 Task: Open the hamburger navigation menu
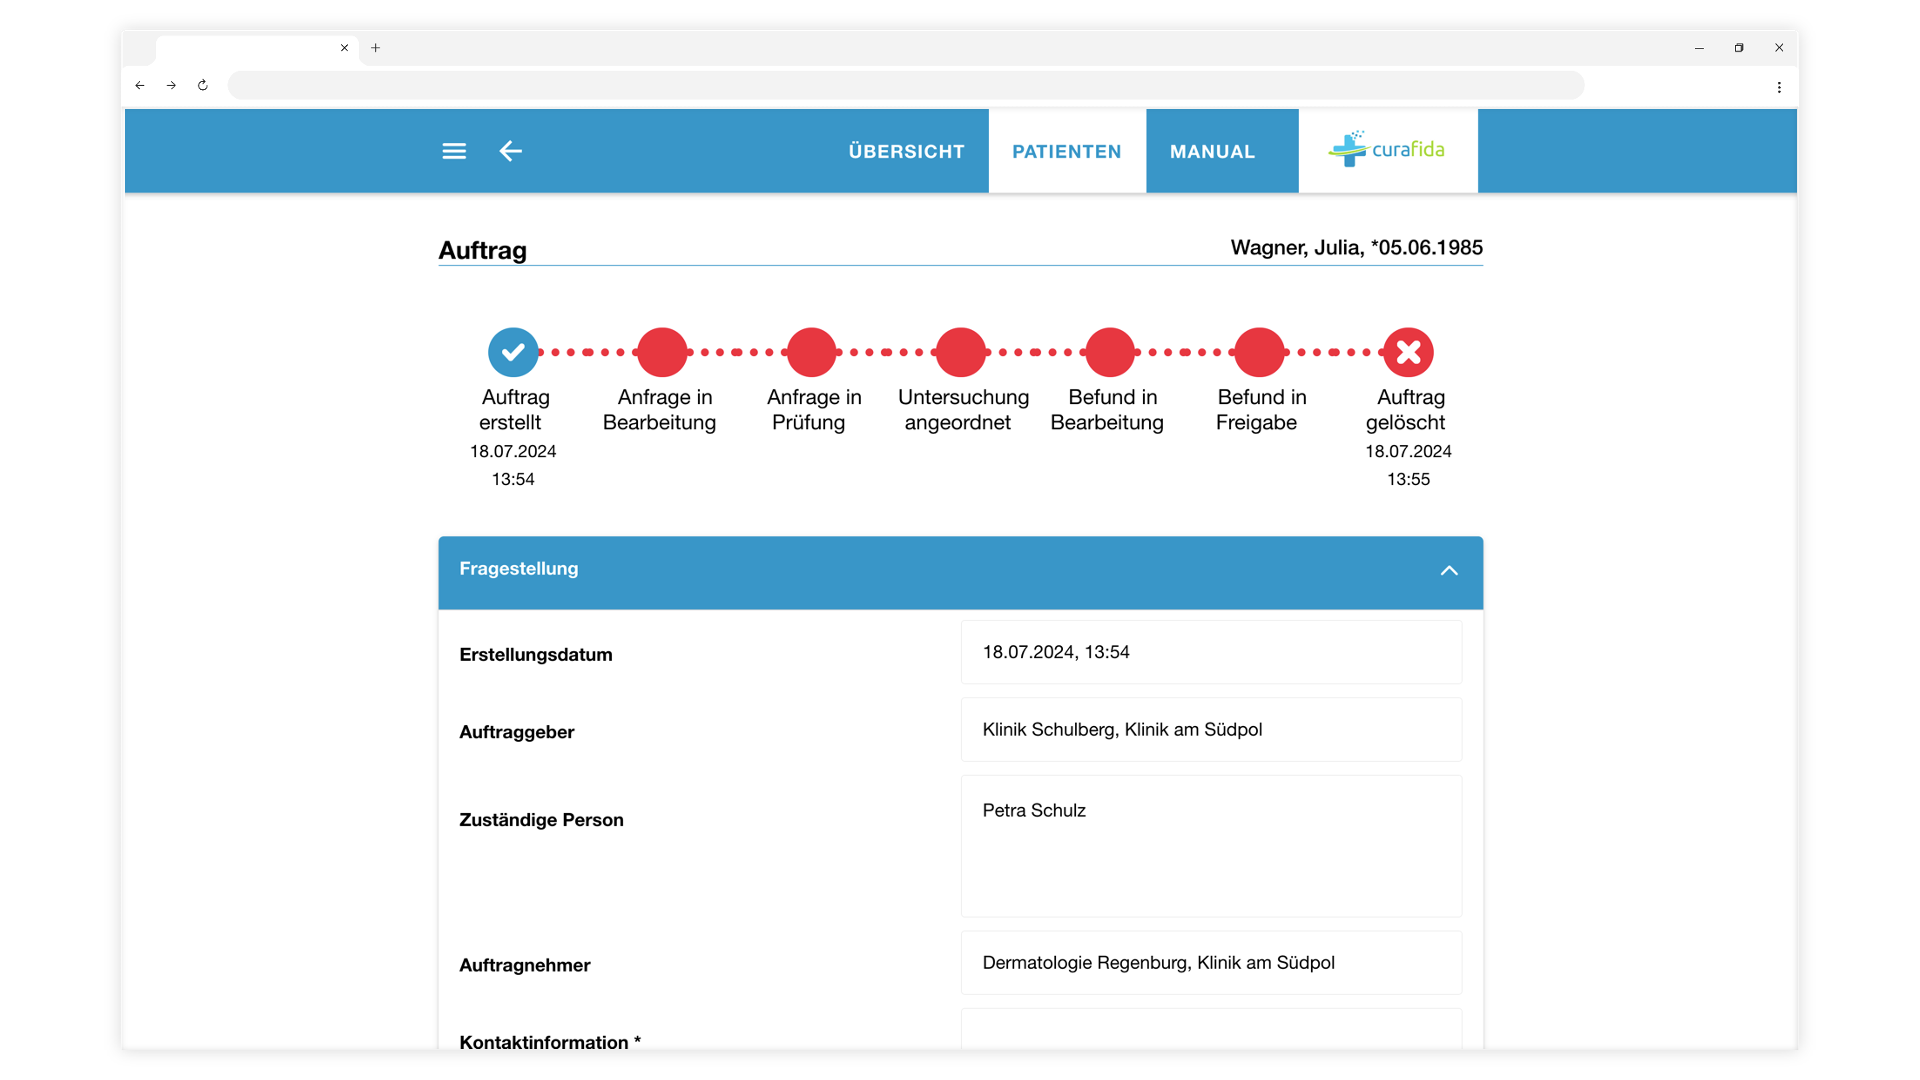click(454, 151)
